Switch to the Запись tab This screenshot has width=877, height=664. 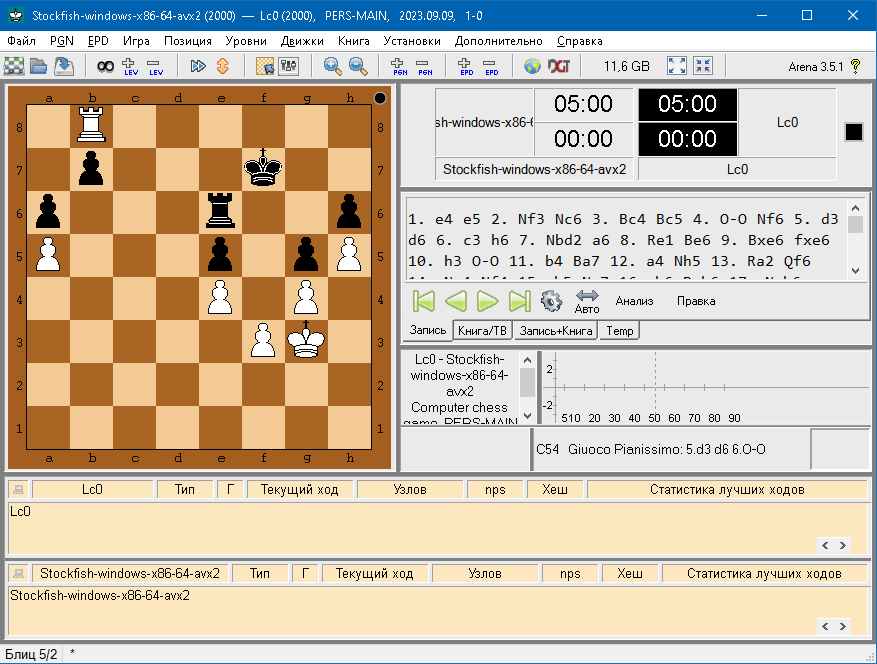427,330
